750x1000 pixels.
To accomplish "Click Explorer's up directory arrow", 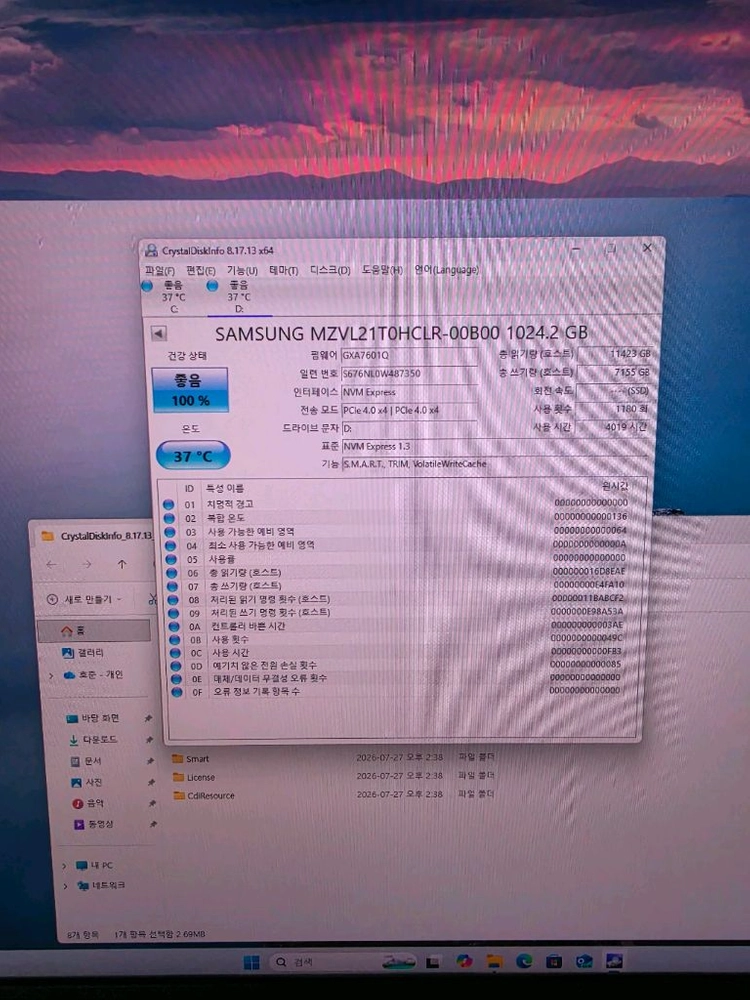I will click(122, 564).
